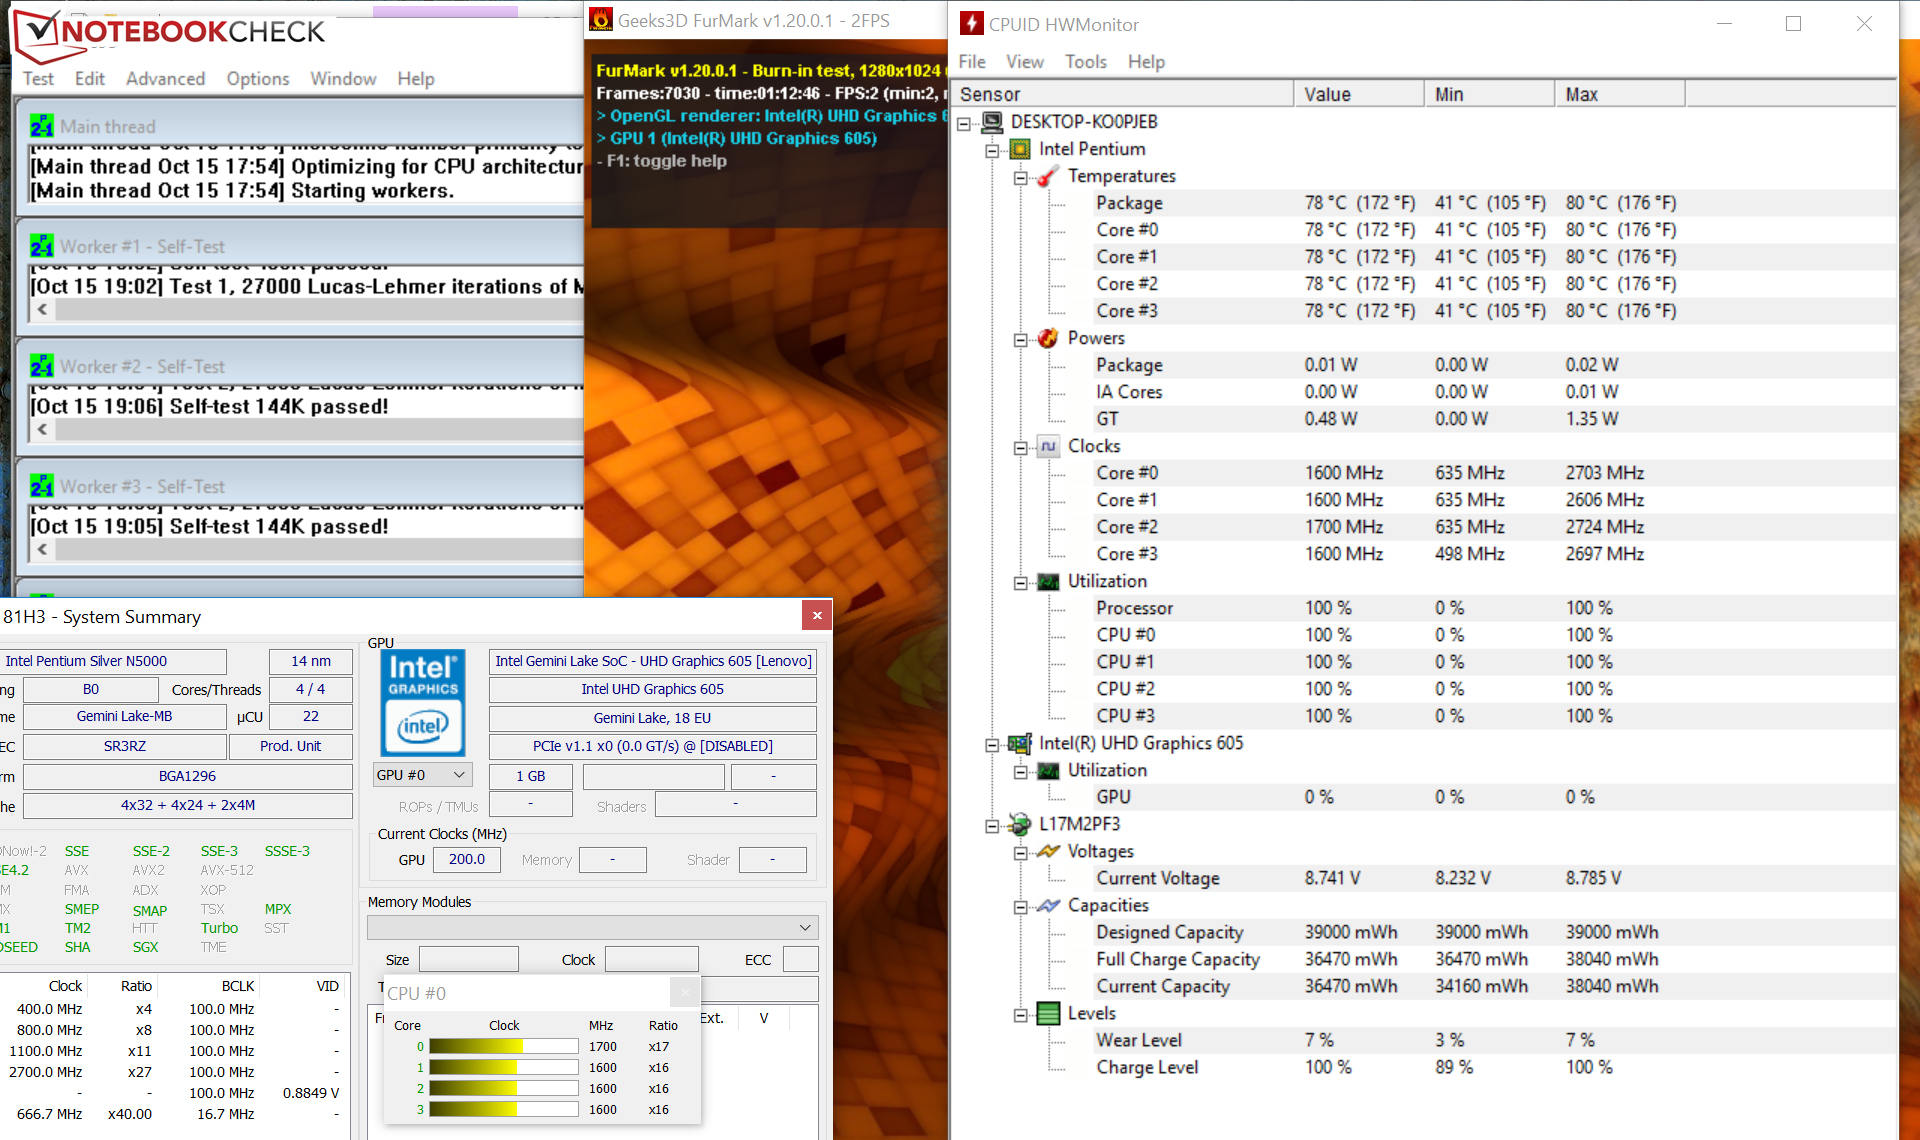1920x1140 pixels.
Task: Open the Tools menu in HWMonitor
Action: 1085,62
